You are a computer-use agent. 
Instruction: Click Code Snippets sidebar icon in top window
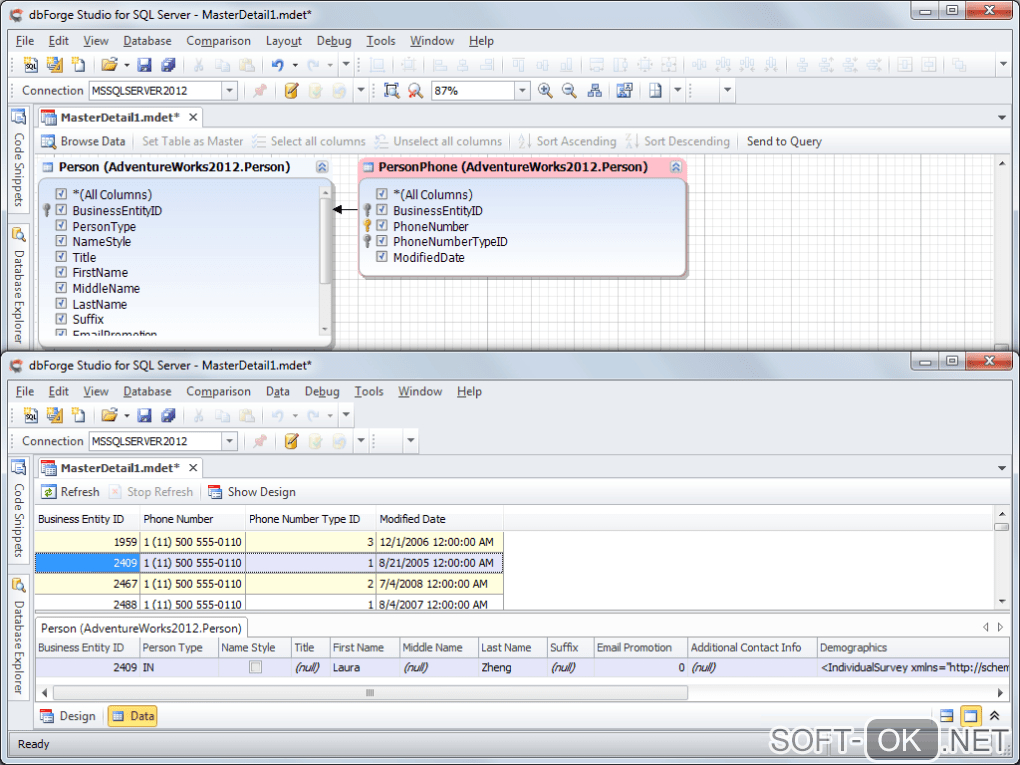[18, 117]
